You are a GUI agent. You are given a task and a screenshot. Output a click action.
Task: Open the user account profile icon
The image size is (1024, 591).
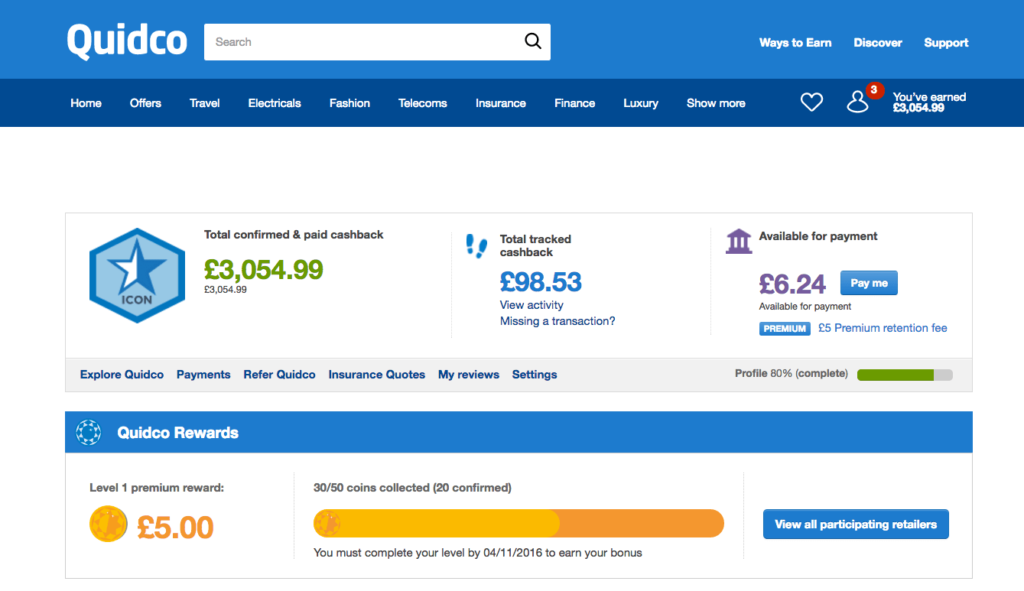coord(857,102)
